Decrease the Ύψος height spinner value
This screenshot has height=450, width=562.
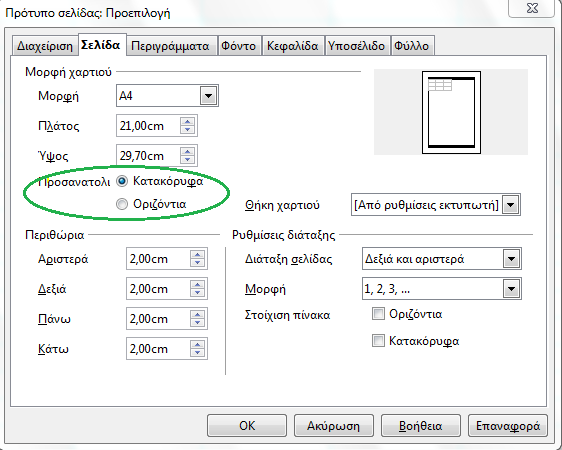tap(187, 160)
